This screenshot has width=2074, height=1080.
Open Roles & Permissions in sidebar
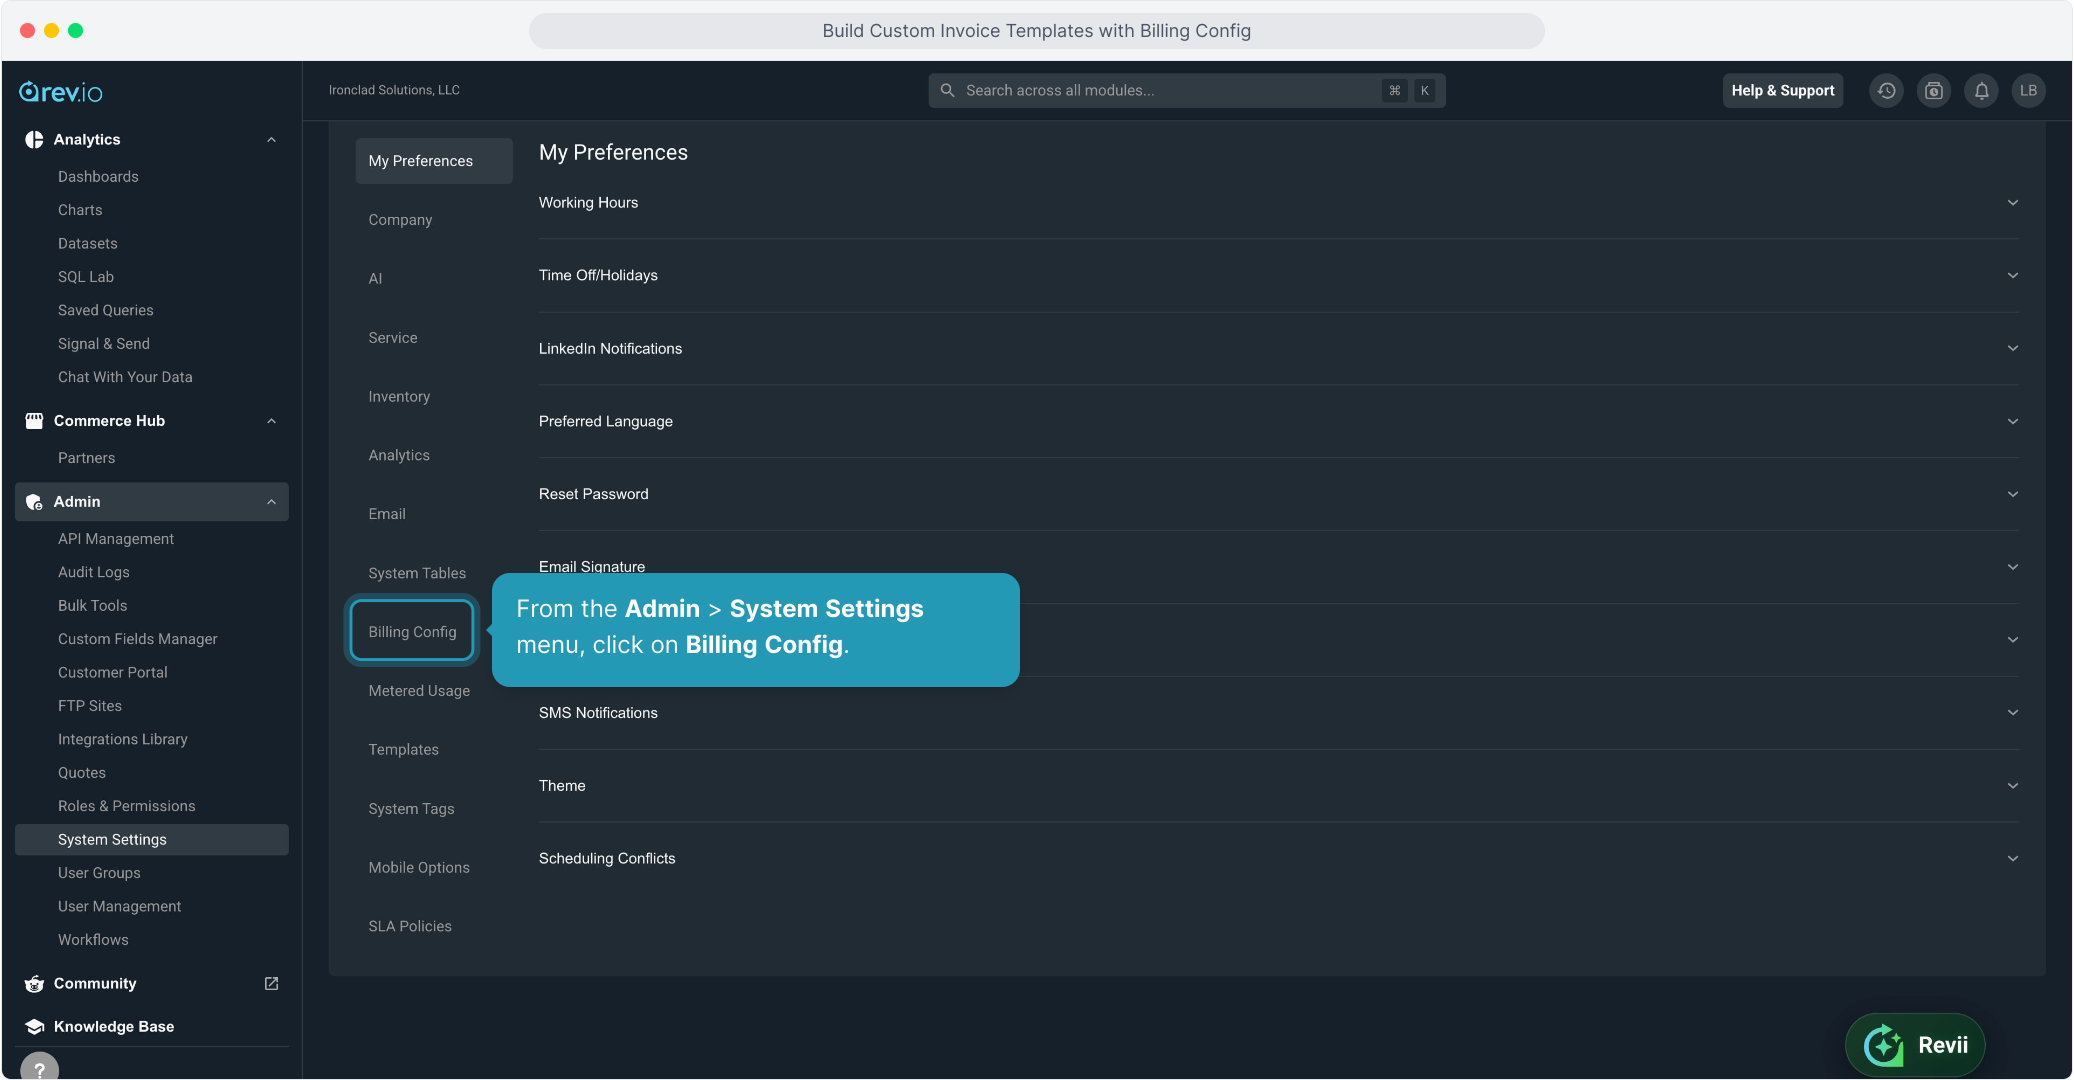pyautogui.click(x=127, y=807)
